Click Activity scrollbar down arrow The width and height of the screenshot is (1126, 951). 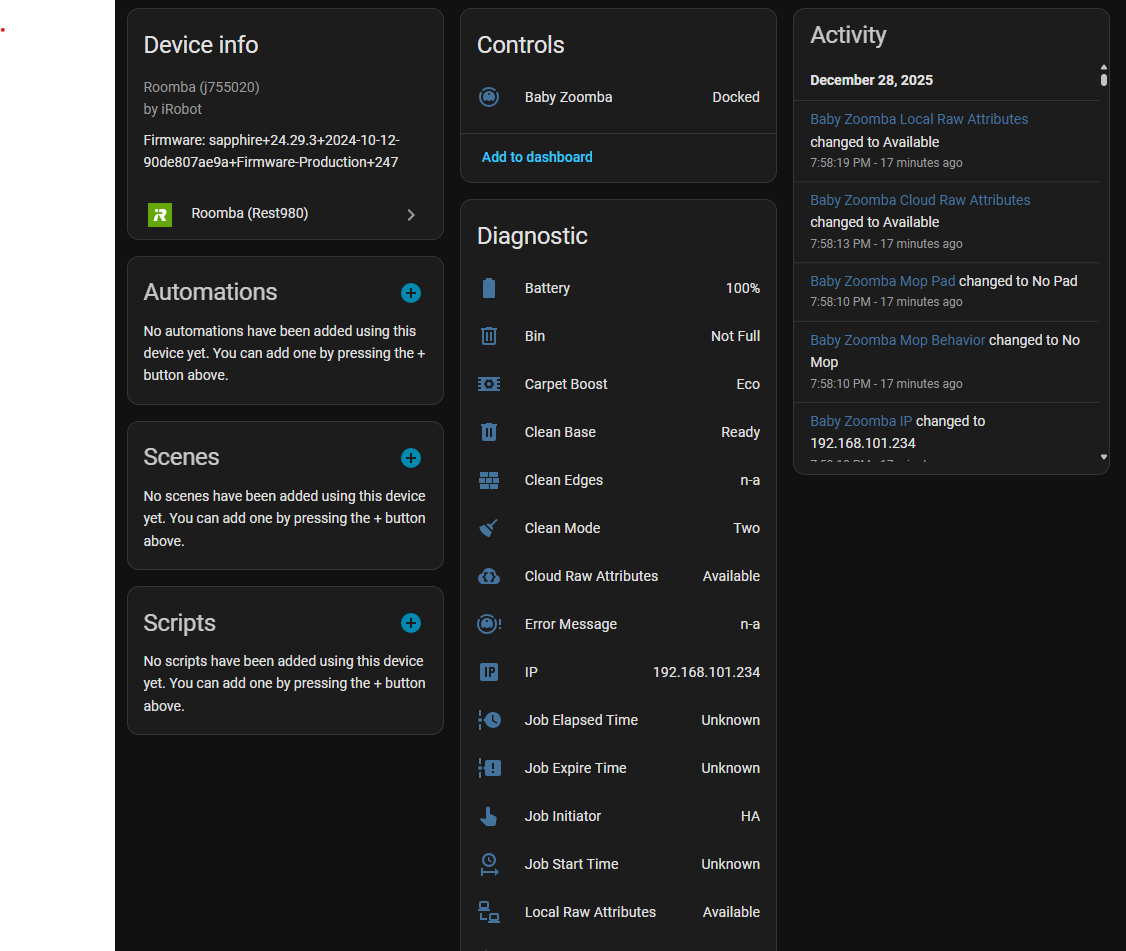pos(1104,457)
